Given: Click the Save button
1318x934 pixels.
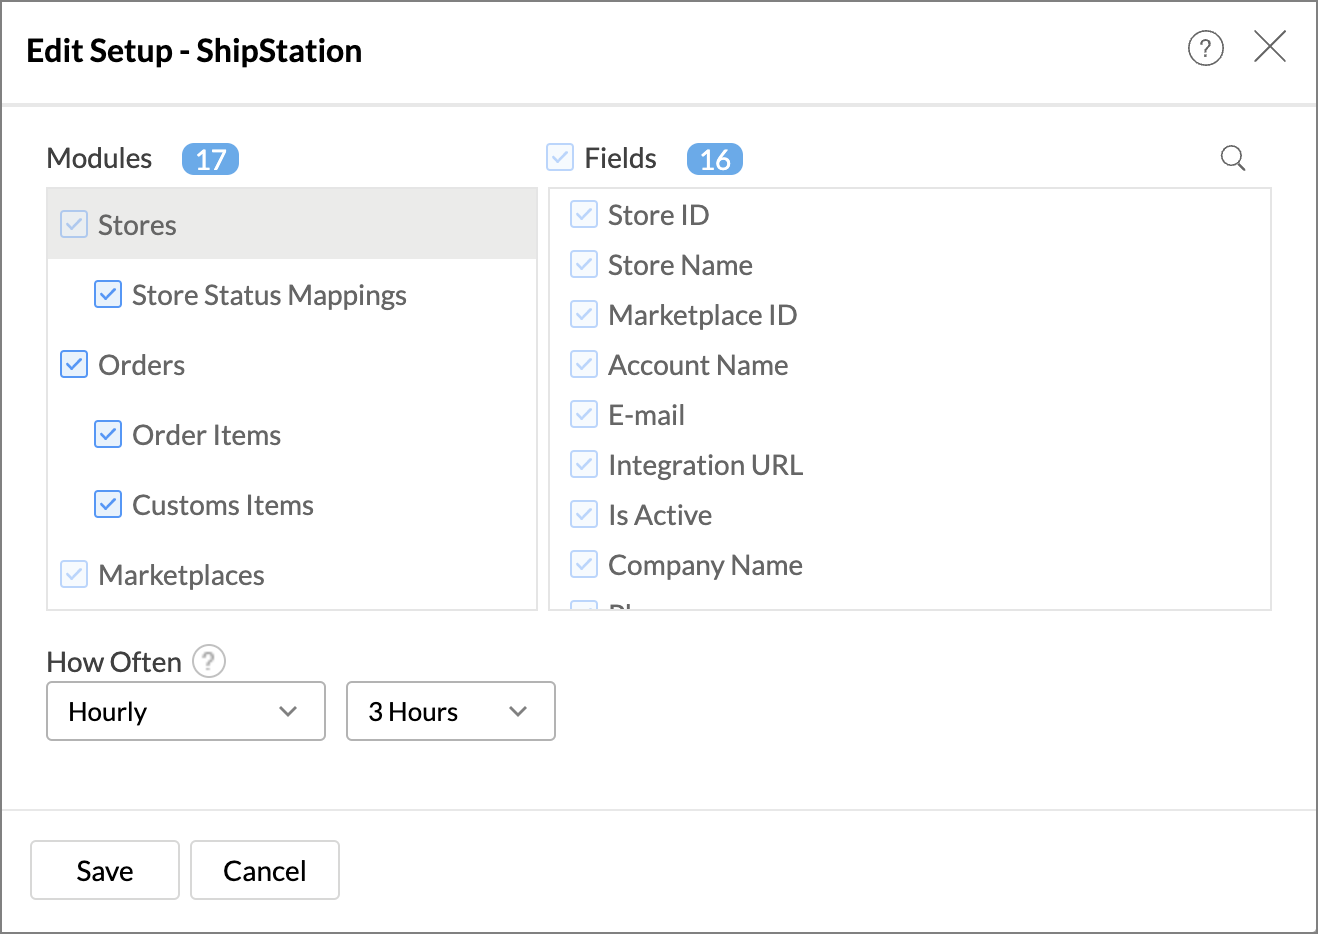Looking at the screenshot, I should point(105,870).
